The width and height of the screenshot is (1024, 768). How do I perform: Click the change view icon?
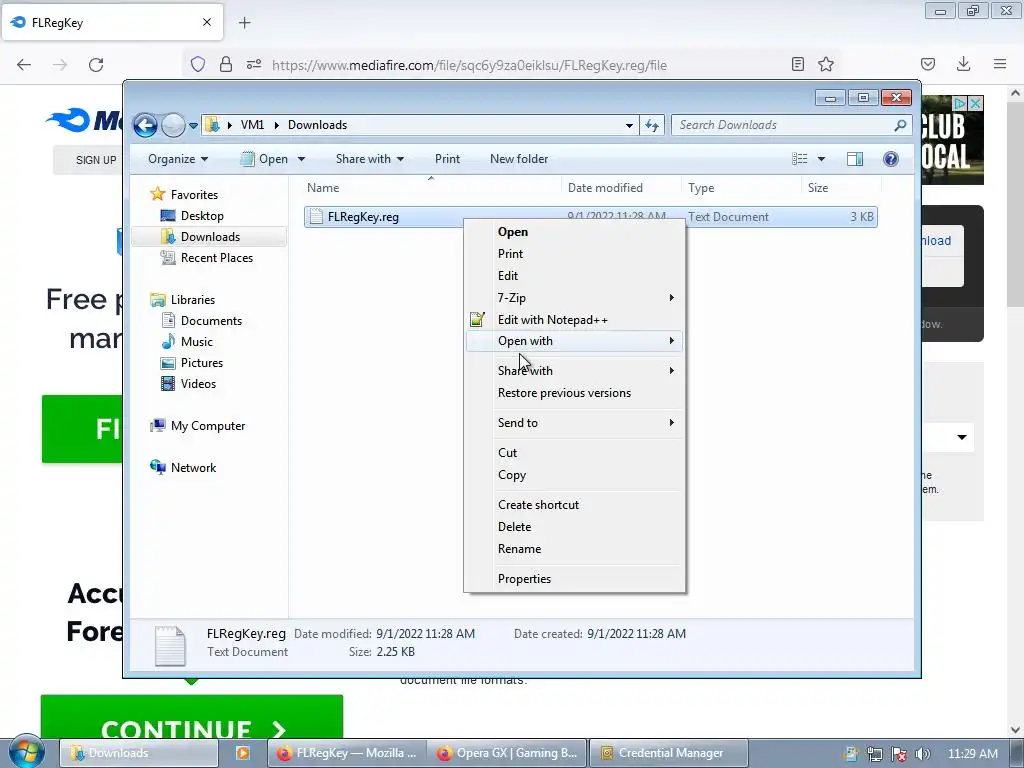[799, 159]
